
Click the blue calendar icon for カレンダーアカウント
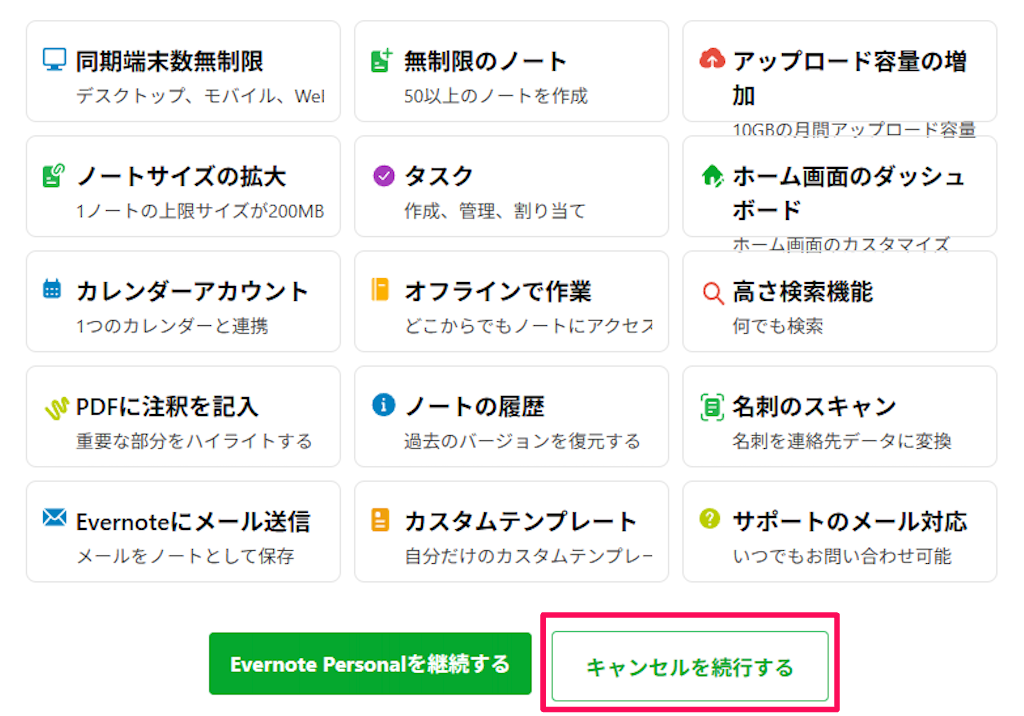coord(54,291)
